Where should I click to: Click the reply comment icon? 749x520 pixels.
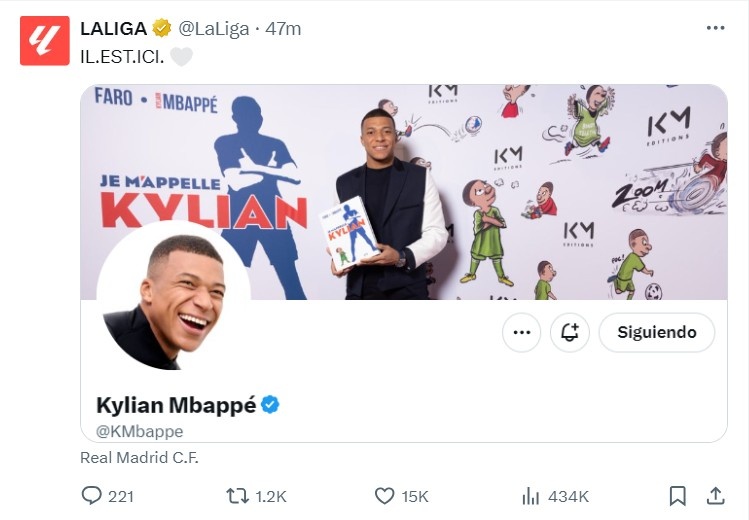pyautogui.click(x=92, y=495)
